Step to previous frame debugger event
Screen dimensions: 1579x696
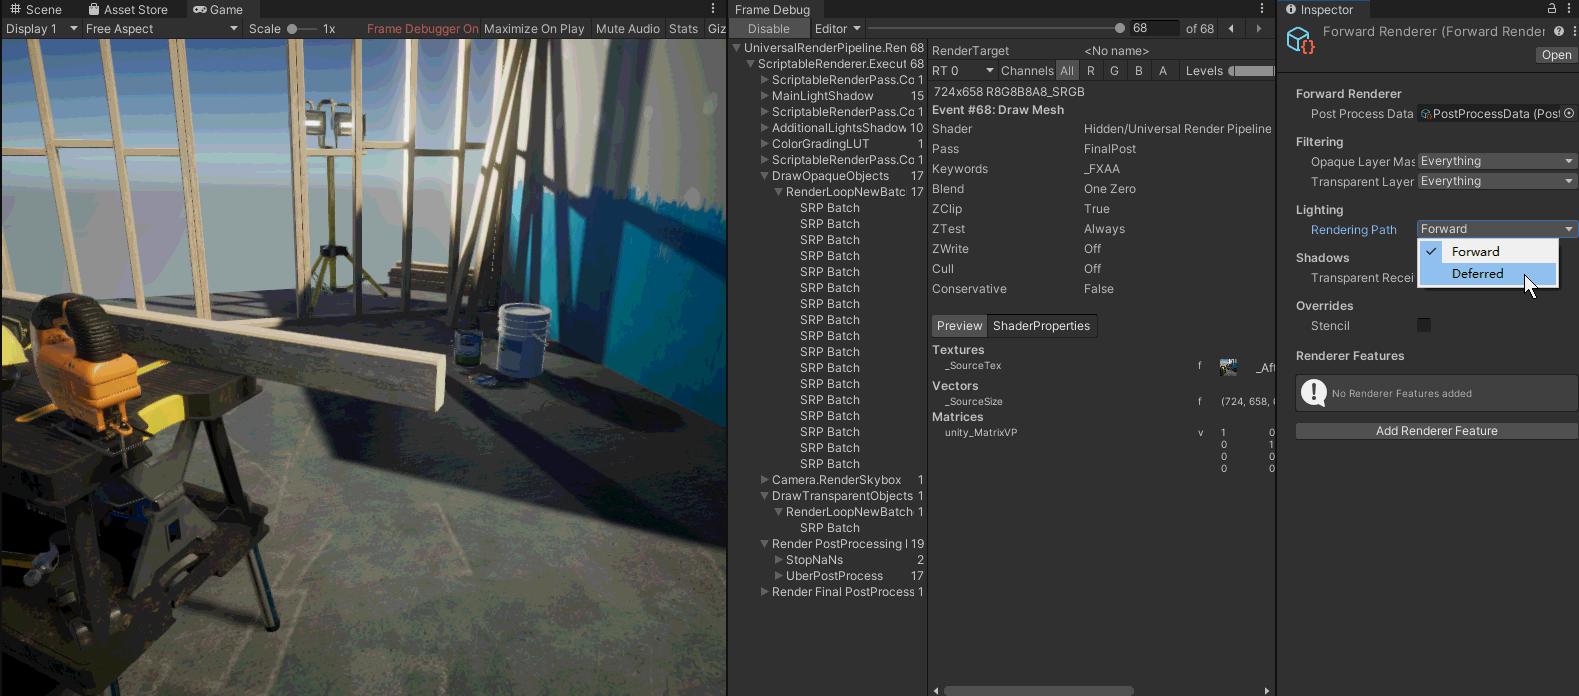click(1231, 28)
